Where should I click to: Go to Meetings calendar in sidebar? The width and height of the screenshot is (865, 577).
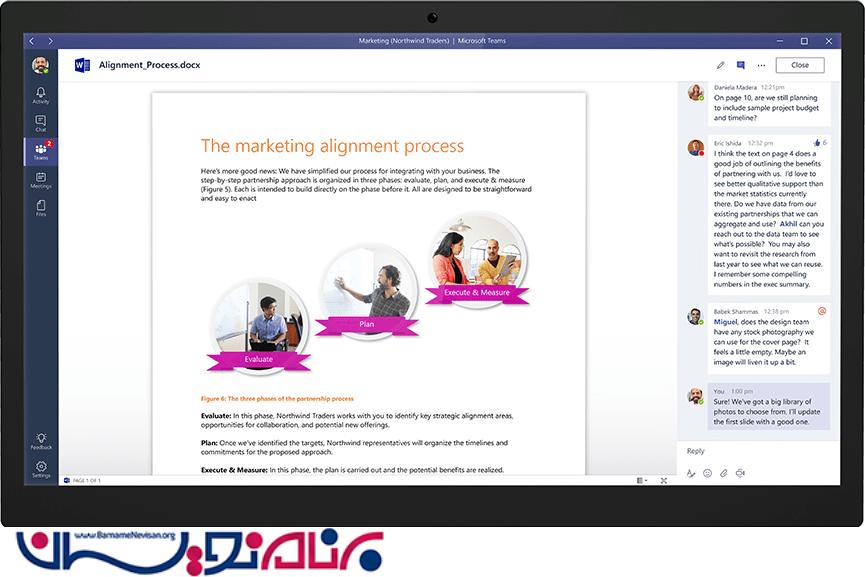(x=41, y=180)
